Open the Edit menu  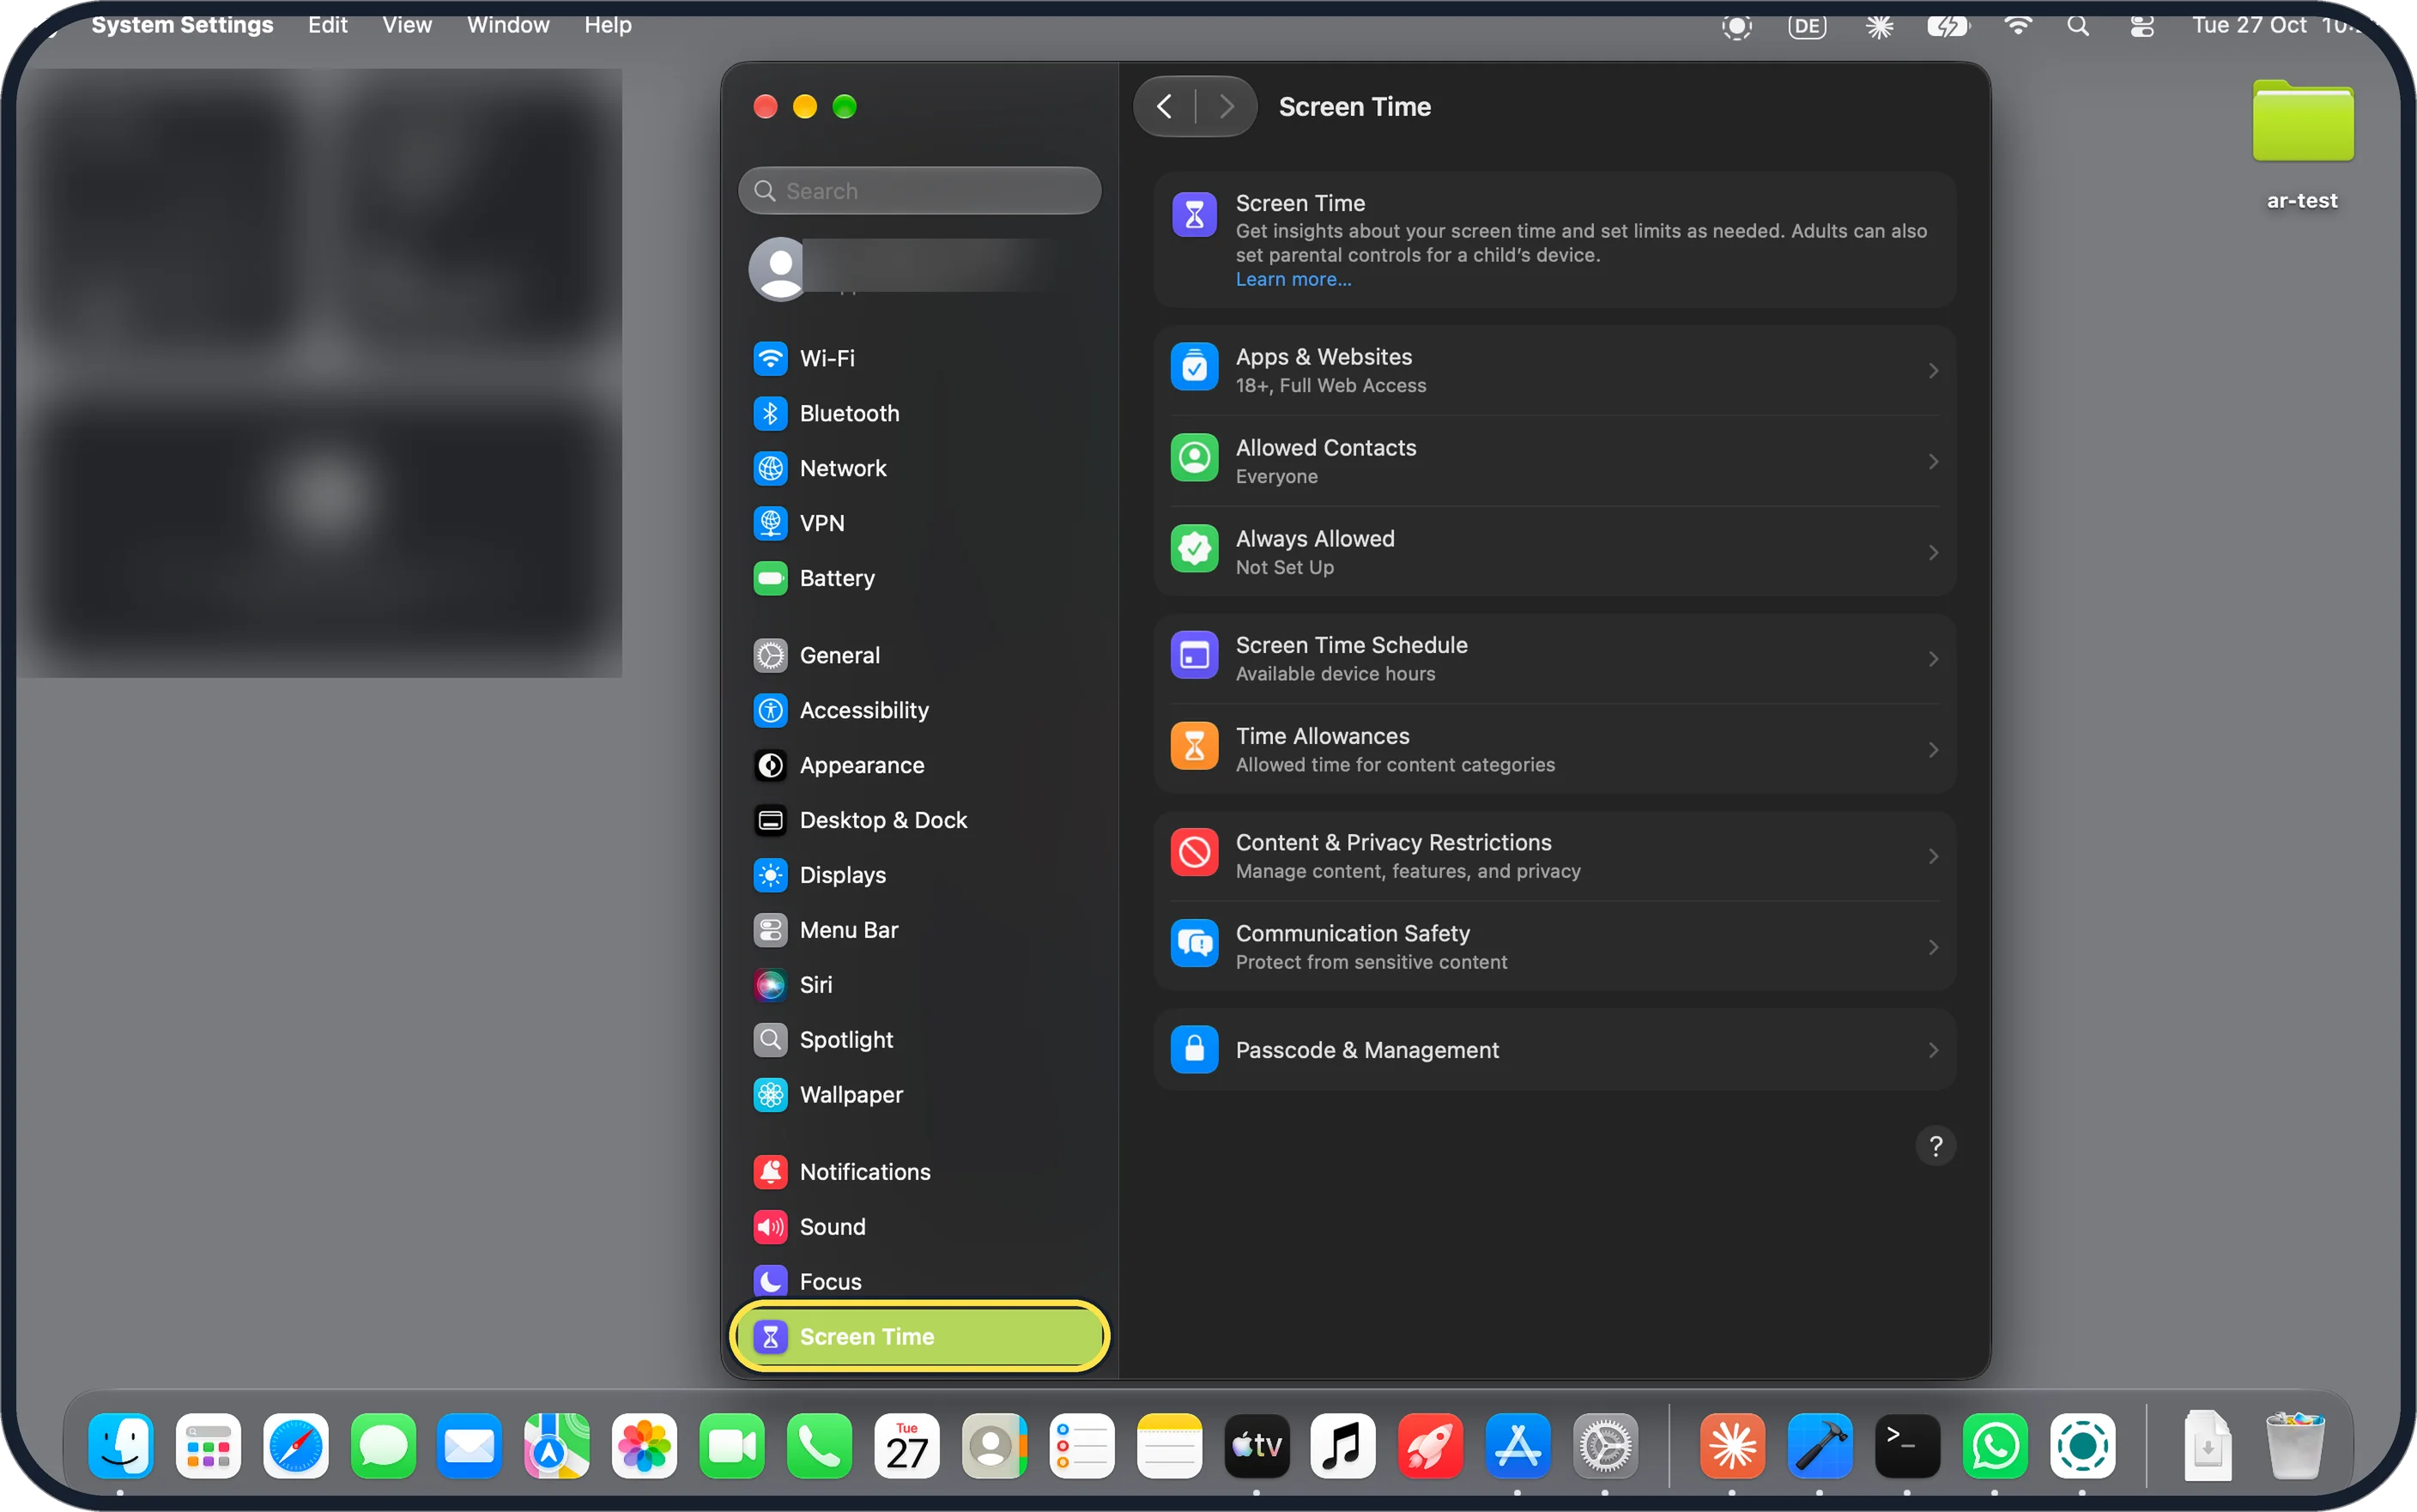[327, 25]
